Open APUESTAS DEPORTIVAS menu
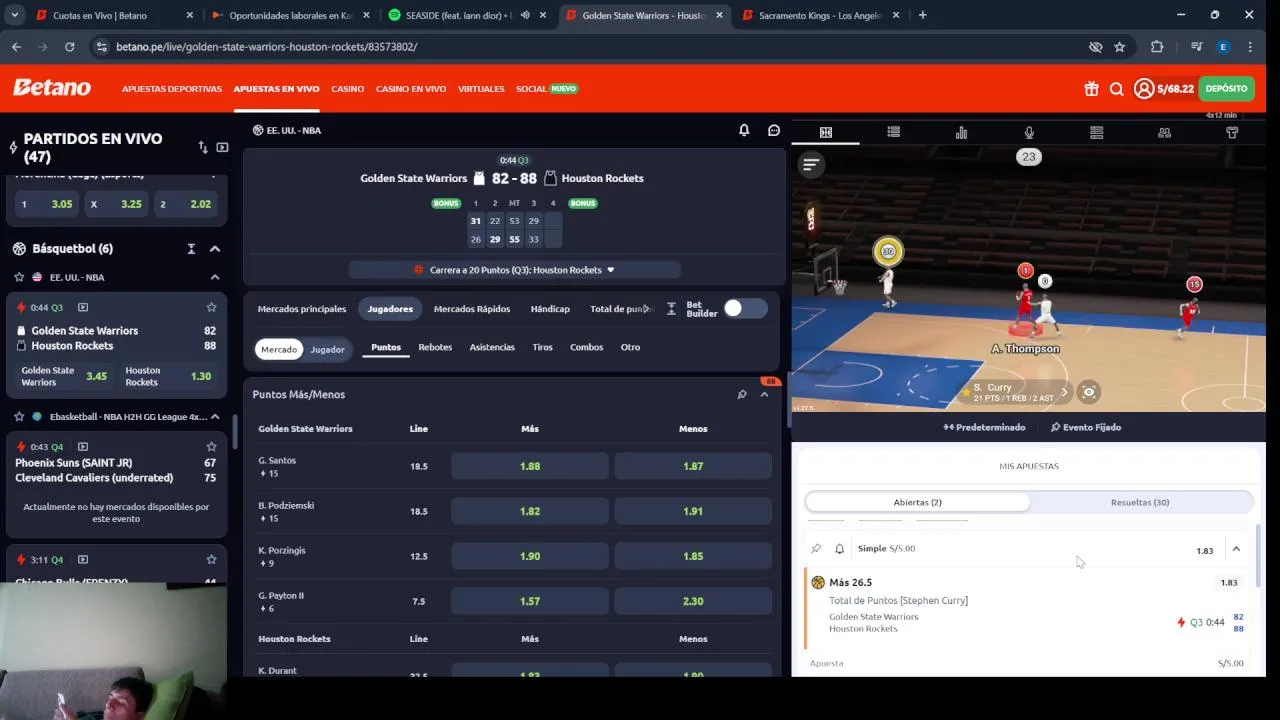1280x720 pixels. coord(172,89)
